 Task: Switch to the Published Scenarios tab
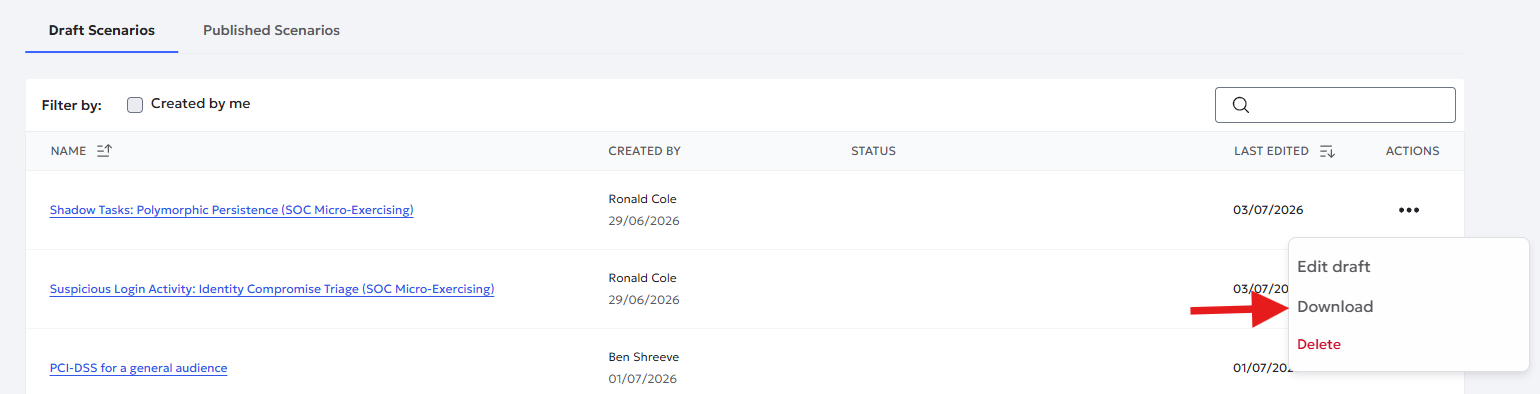click(271, 30)
